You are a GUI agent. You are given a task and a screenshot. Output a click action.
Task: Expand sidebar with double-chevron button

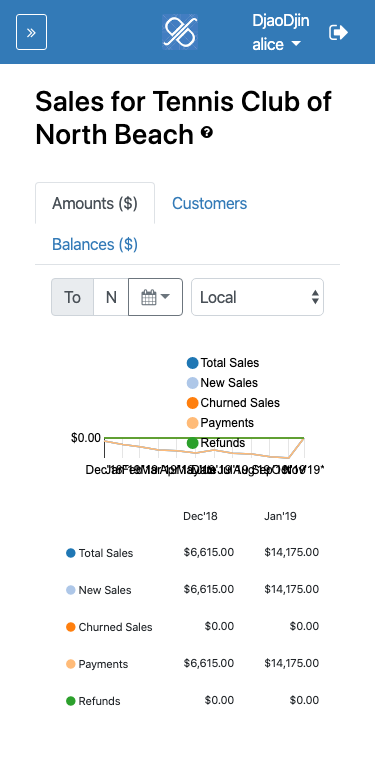pos(32,32)
